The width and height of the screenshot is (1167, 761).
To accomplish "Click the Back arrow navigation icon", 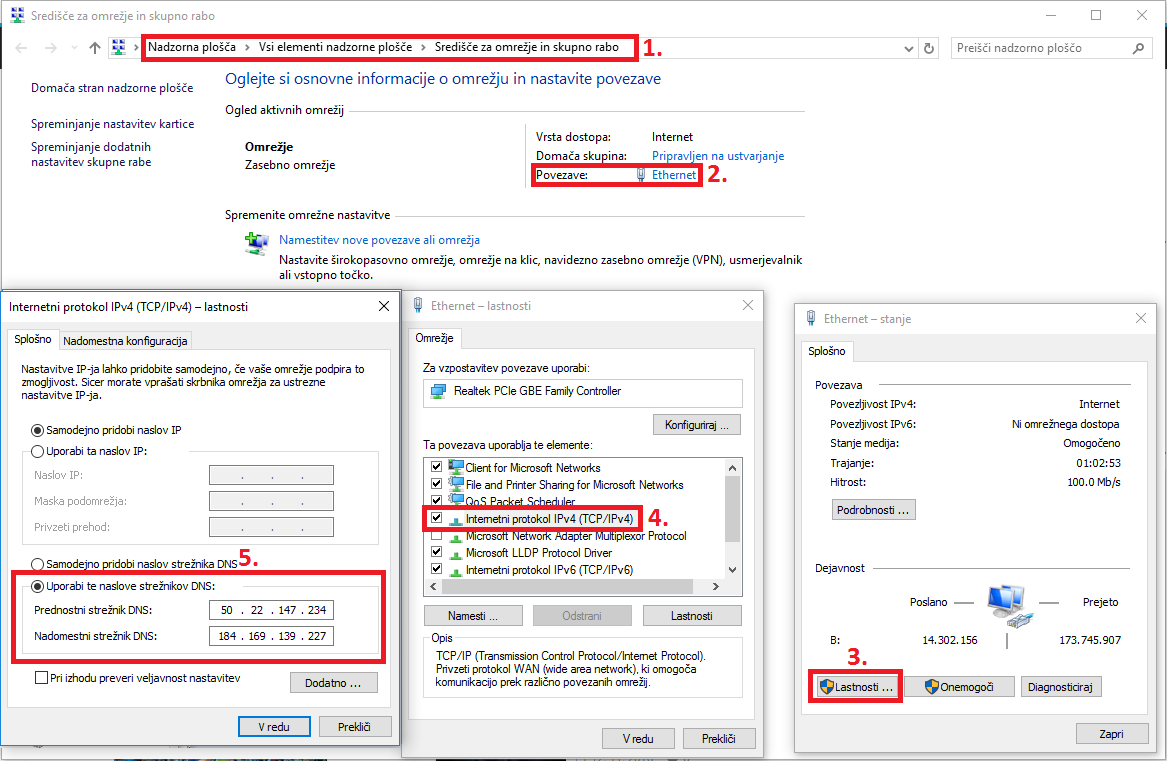I will click(x=23, y=48).
